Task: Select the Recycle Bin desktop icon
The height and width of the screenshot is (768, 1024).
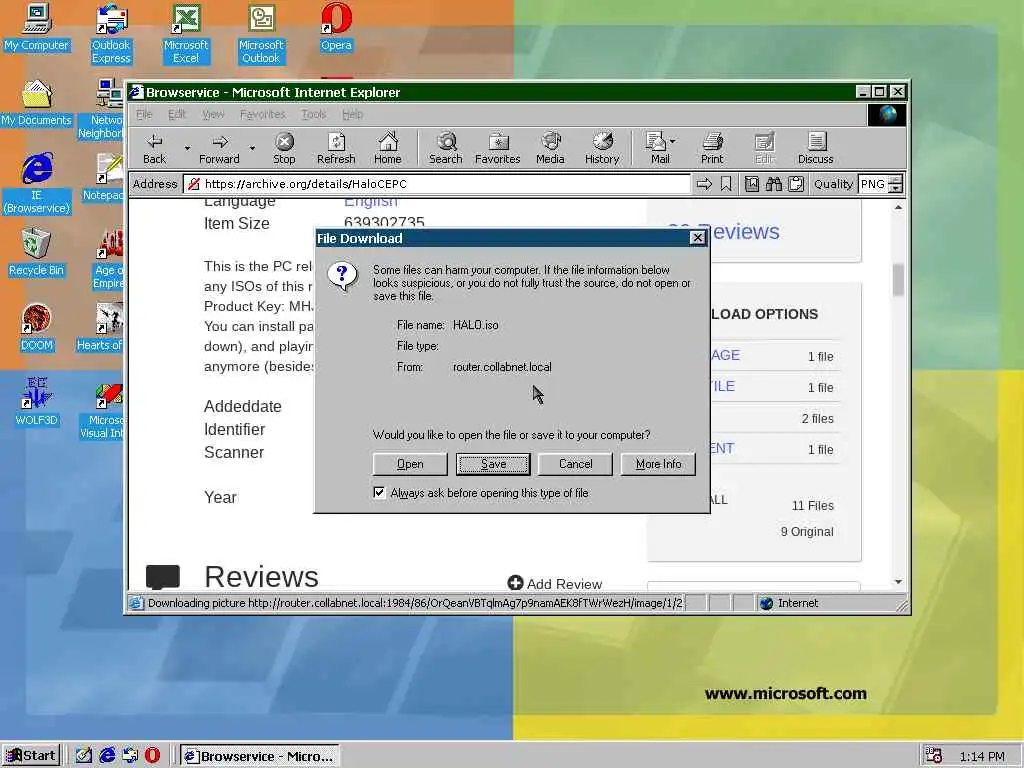Action: click(x=36, y=253)
